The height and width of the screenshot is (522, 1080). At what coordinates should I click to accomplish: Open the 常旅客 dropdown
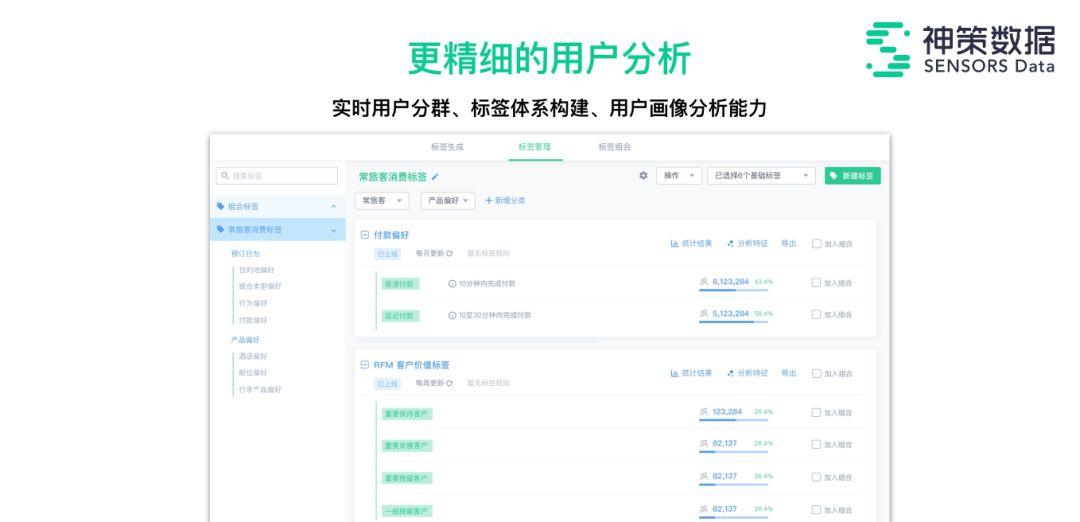click(x=382, y=200)
